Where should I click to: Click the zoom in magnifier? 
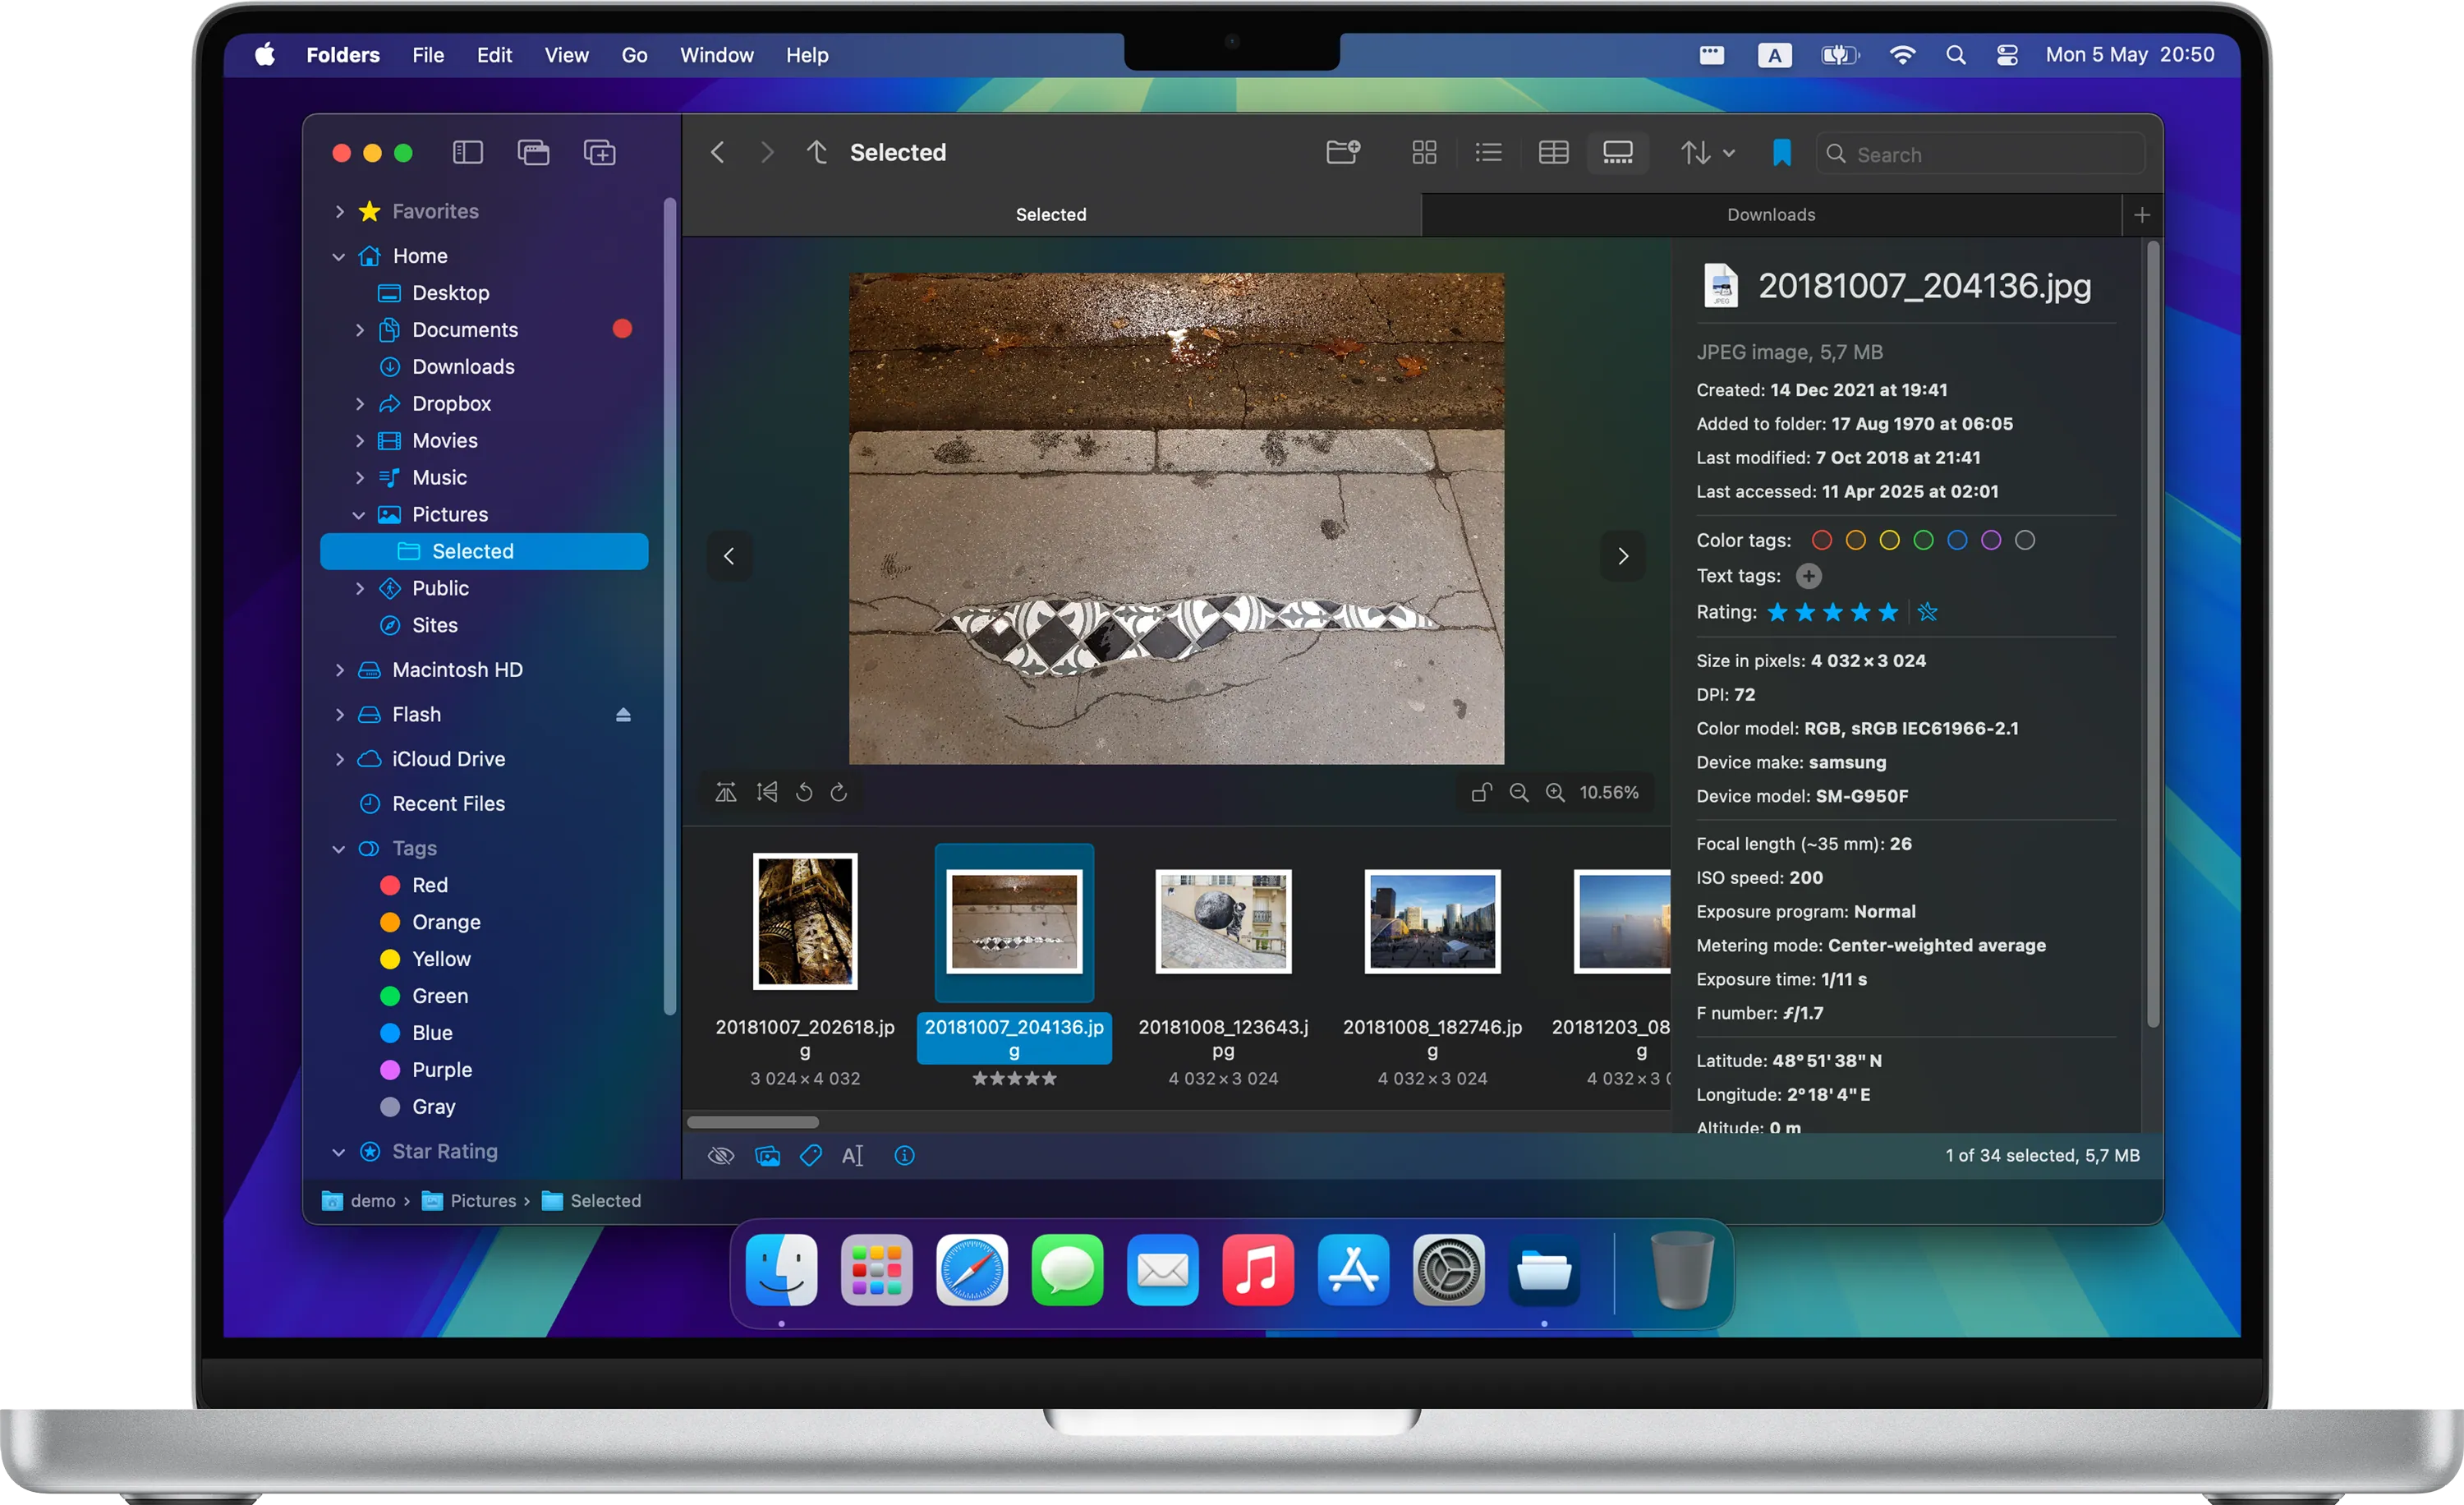pyautogui.click(x=1555, y=792)
